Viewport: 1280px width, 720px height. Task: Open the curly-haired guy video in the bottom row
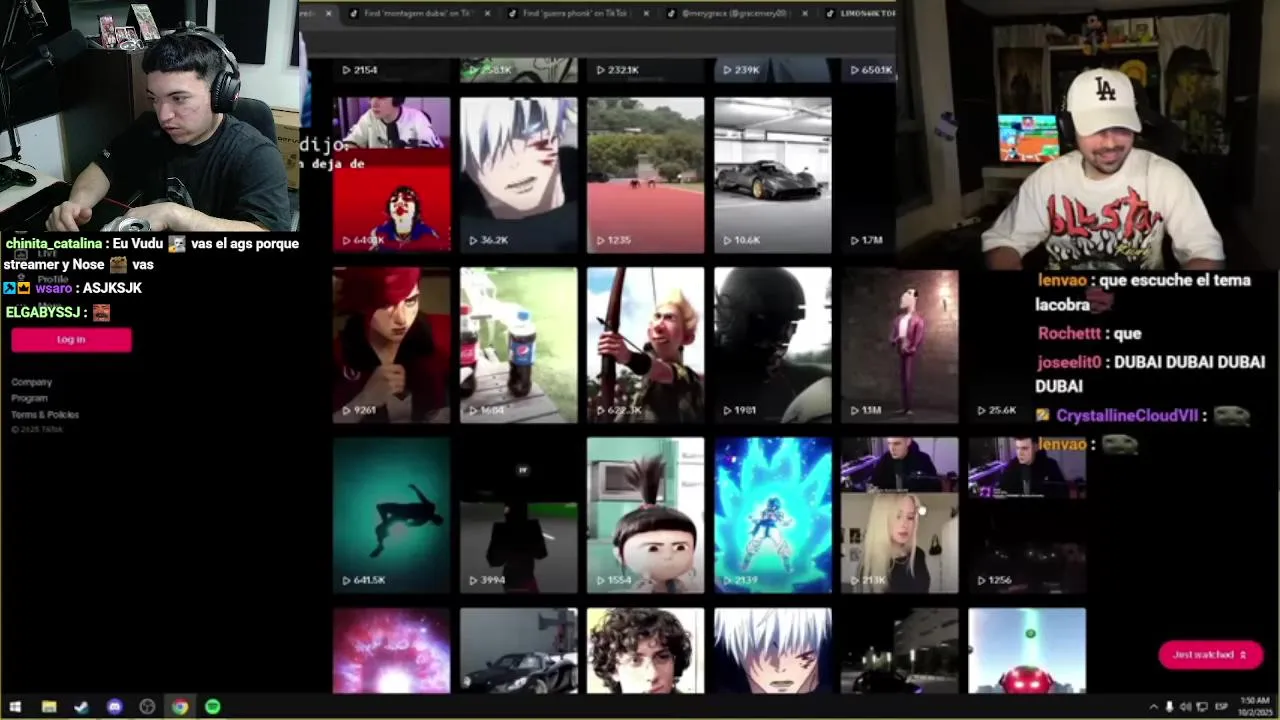(x=645, y=651)
